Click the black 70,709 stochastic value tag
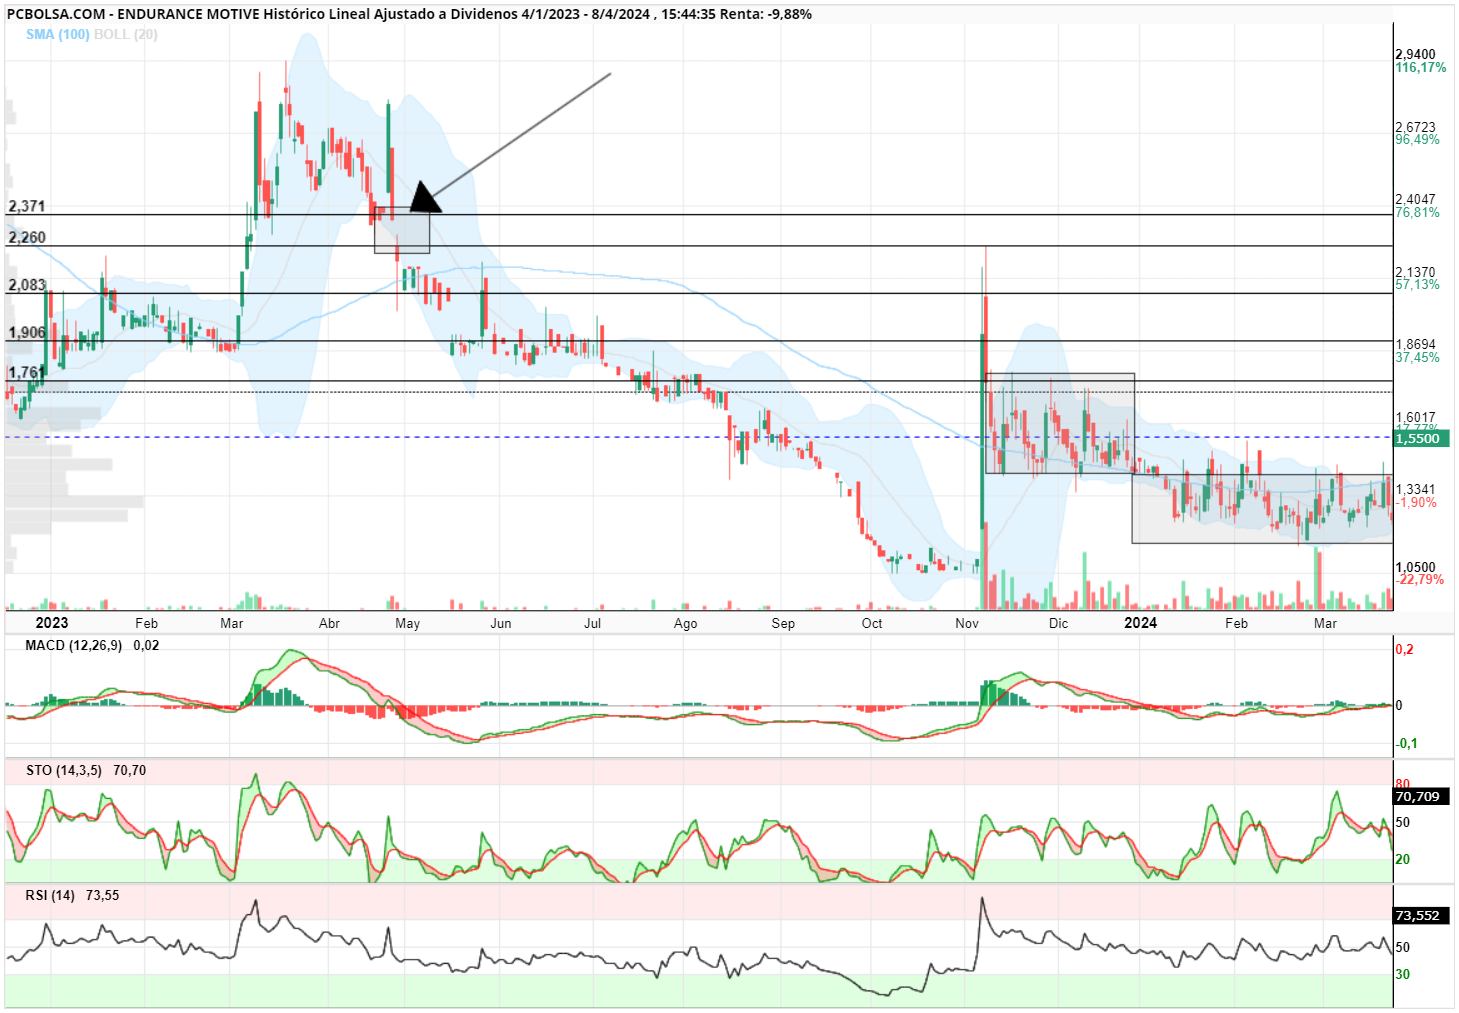The image size is (1459, 1013). click(1420, 796)
